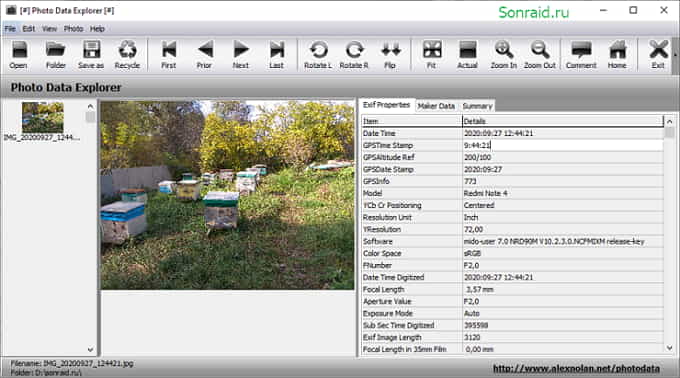
Task: Open the View menu
Action: (49, 29)
